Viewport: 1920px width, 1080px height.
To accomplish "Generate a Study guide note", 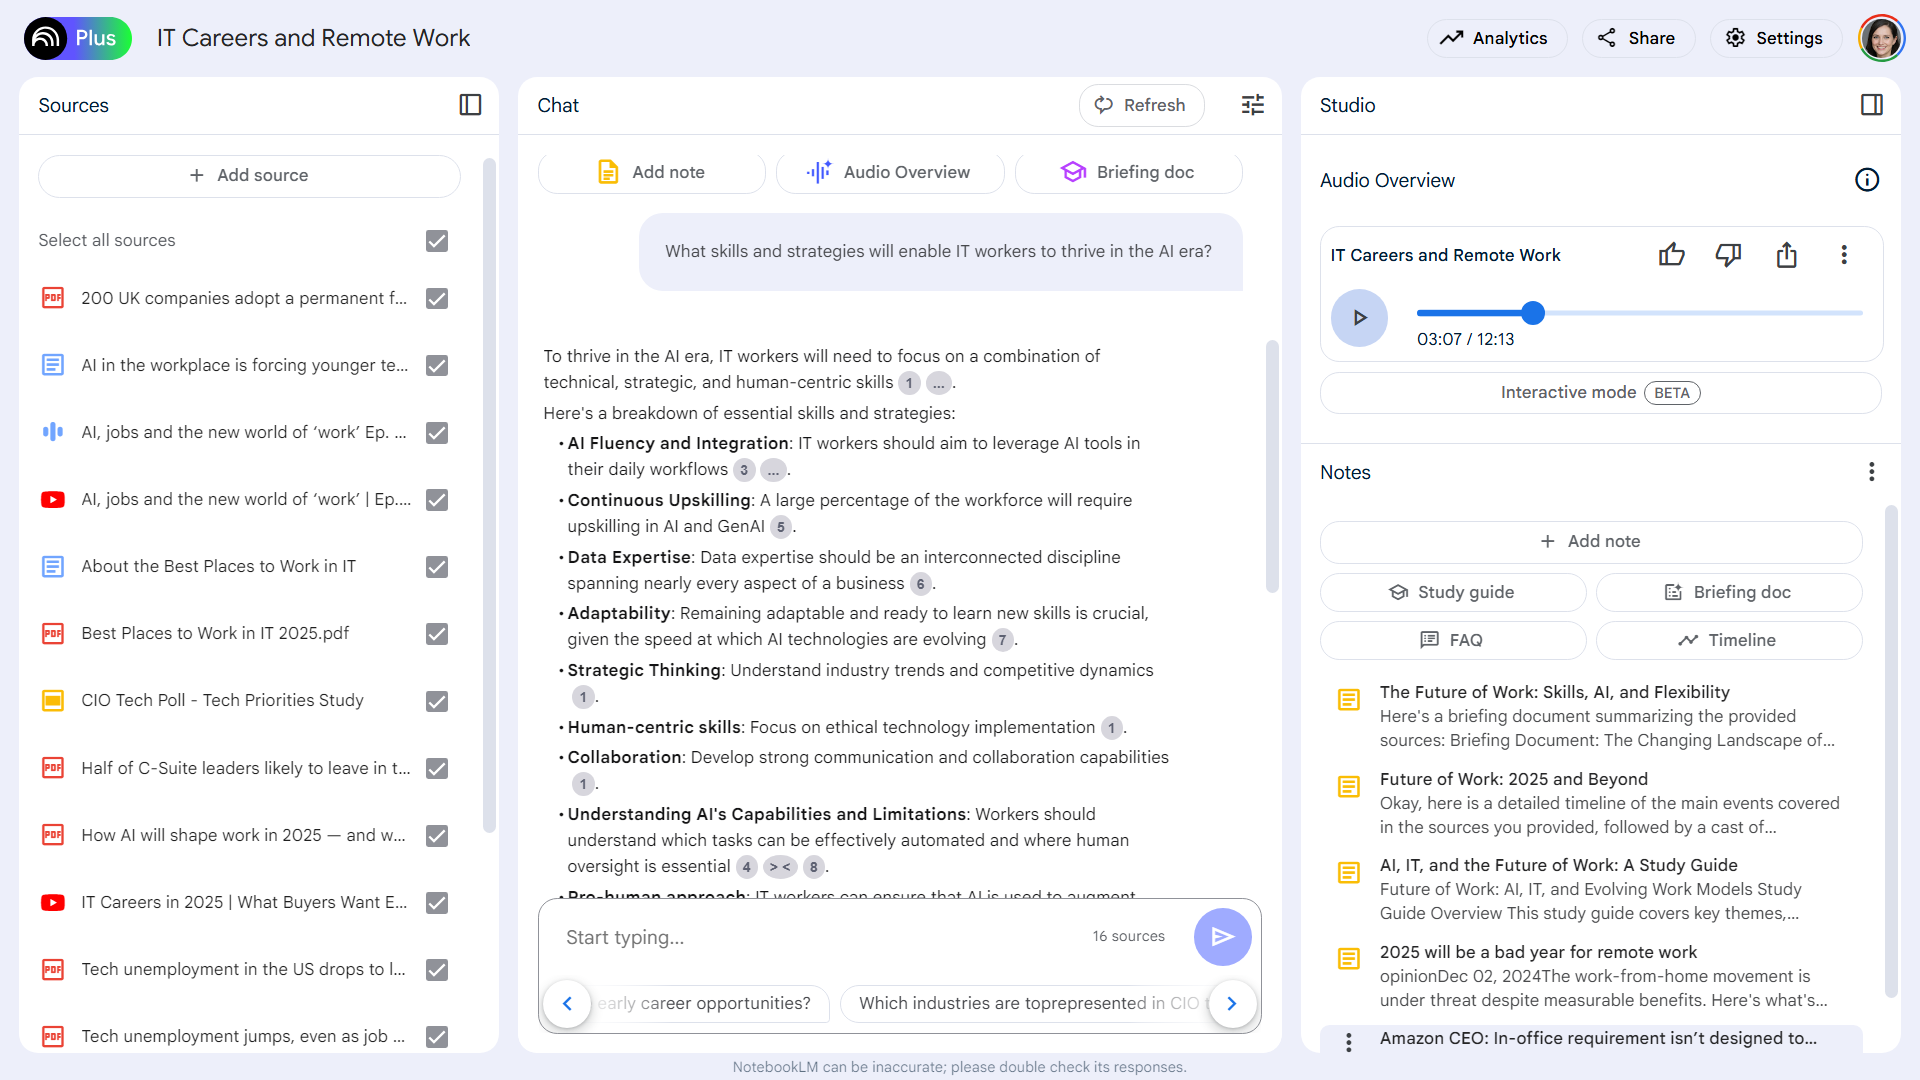I will [x=1452, y=592].
